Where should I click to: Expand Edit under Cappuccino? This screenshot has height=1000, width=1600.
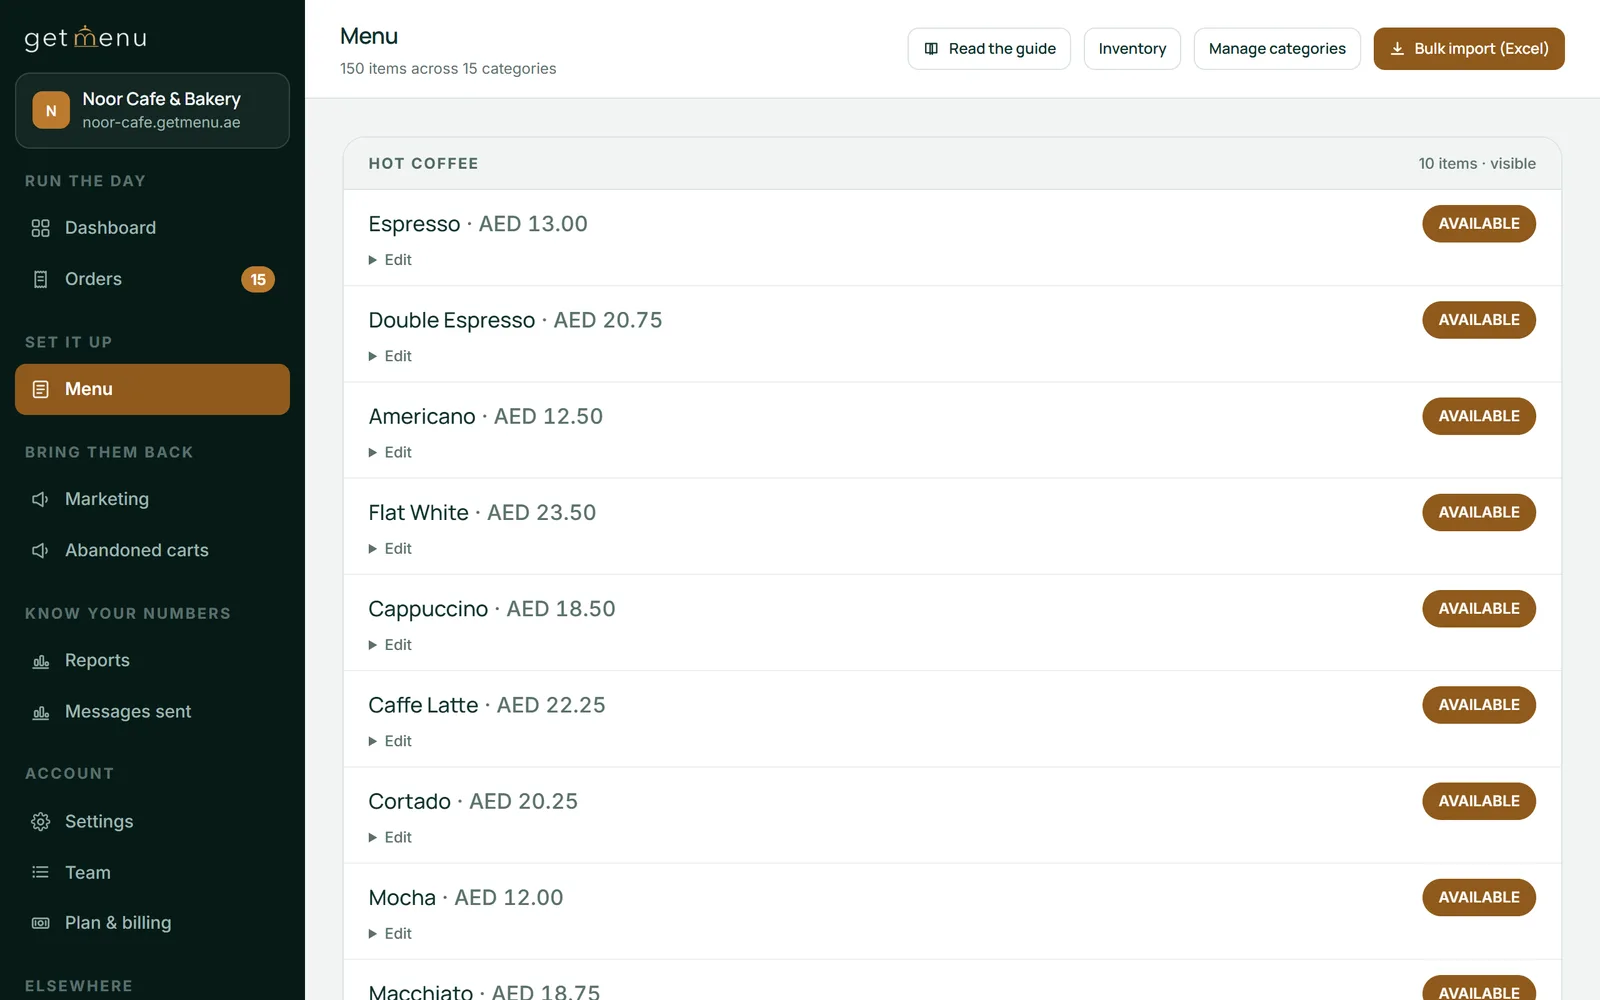point(390,645)
